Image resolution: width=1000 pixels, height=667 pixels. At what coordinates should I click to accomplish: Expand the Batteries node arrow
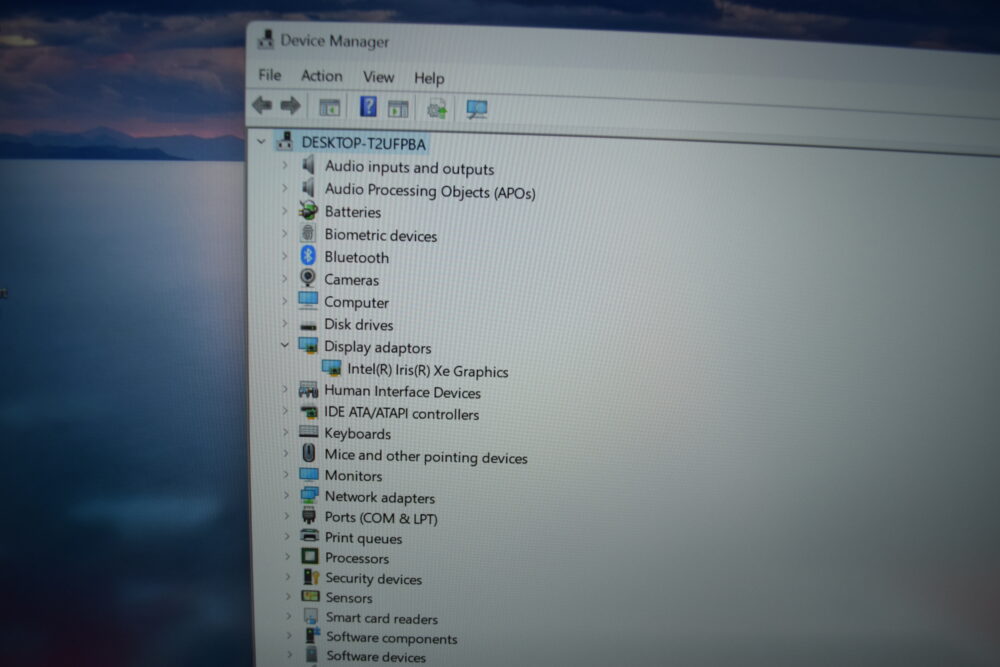[284, 210]
